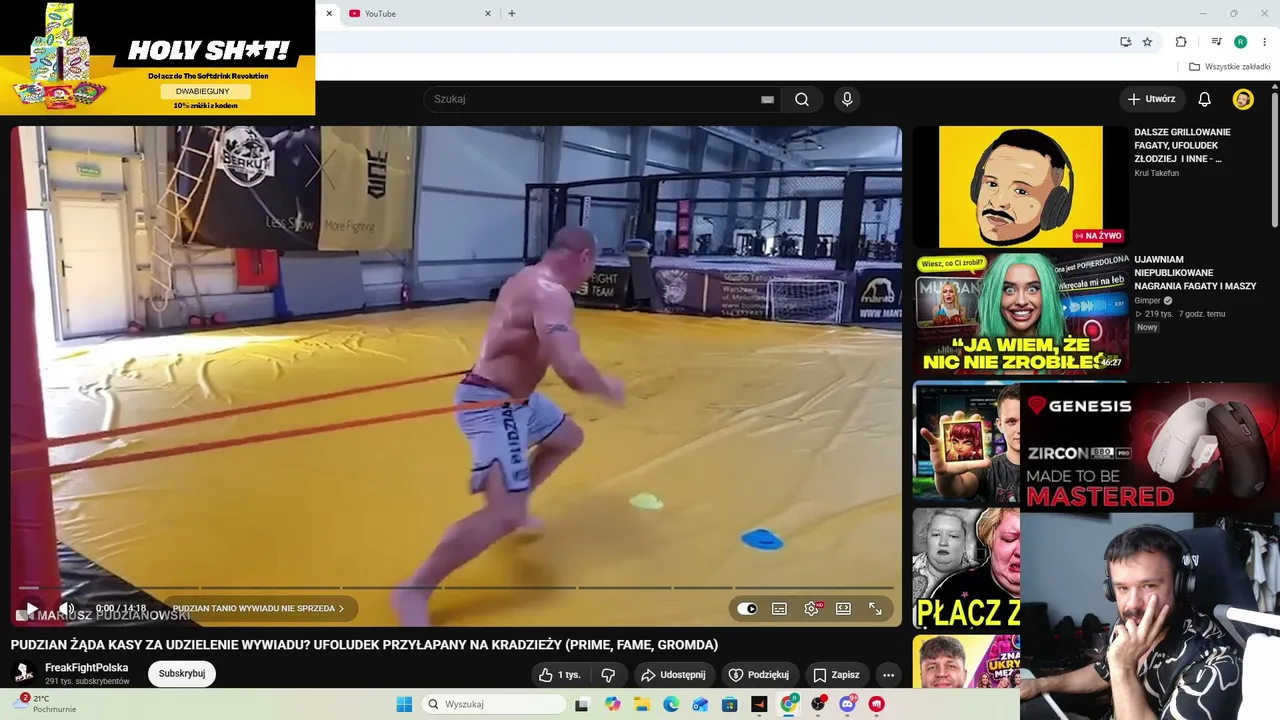Expand the chapter "PUDZIAN TANIO WYWIADU NIE SPRZEDA"
Image resolution: width=1280 pixels, height=720 pixels.
(x=258, y=608)
